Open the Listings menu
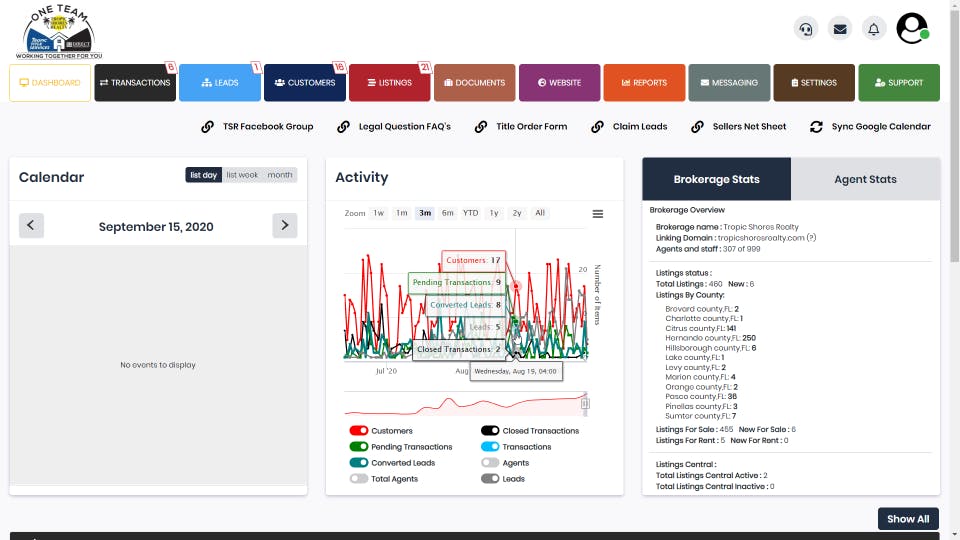 (x=389, y=83)
